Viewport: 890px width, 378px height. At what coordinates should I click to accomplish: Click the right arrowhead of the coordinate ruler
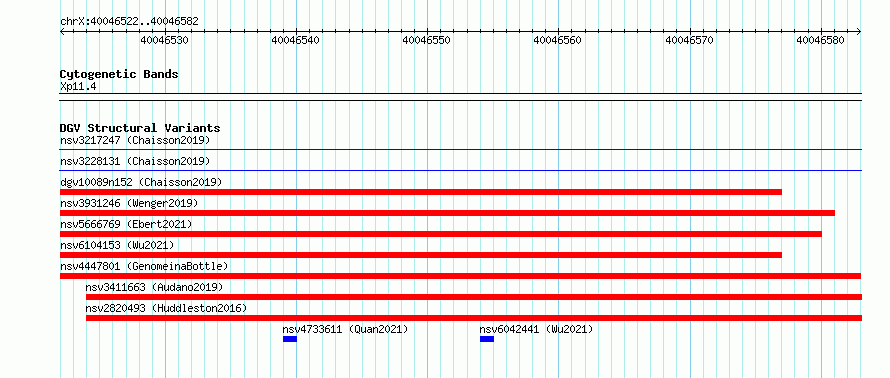click(859, 32)
